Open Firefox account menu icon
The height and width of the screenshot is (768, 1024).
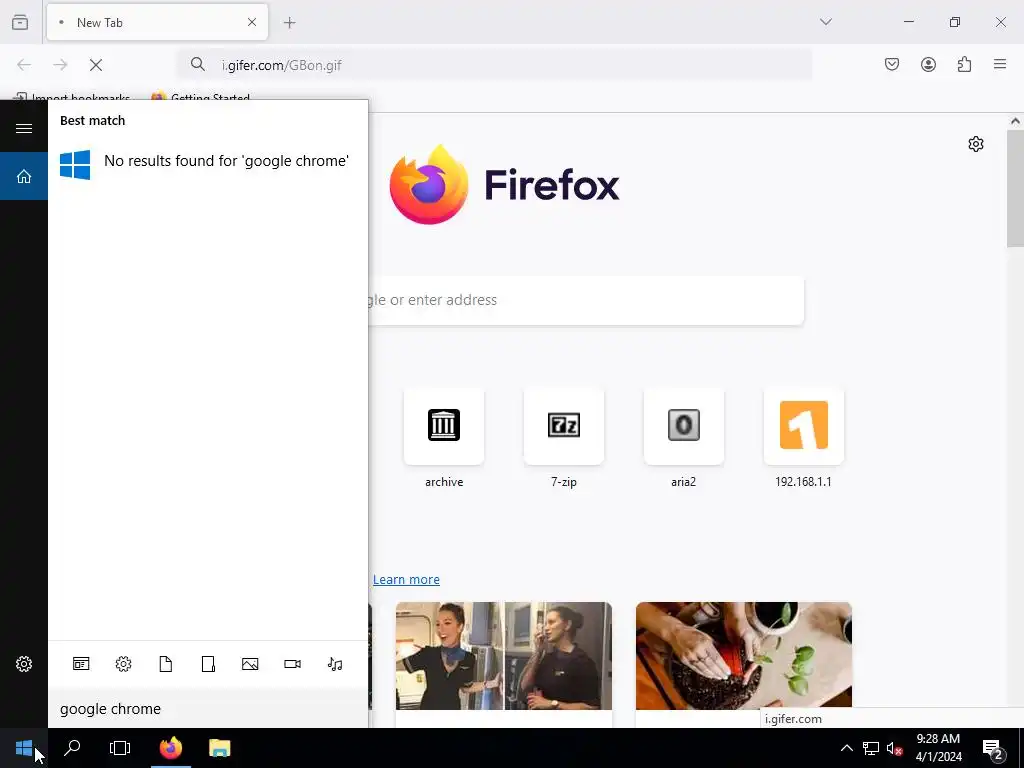pos(928,64)
